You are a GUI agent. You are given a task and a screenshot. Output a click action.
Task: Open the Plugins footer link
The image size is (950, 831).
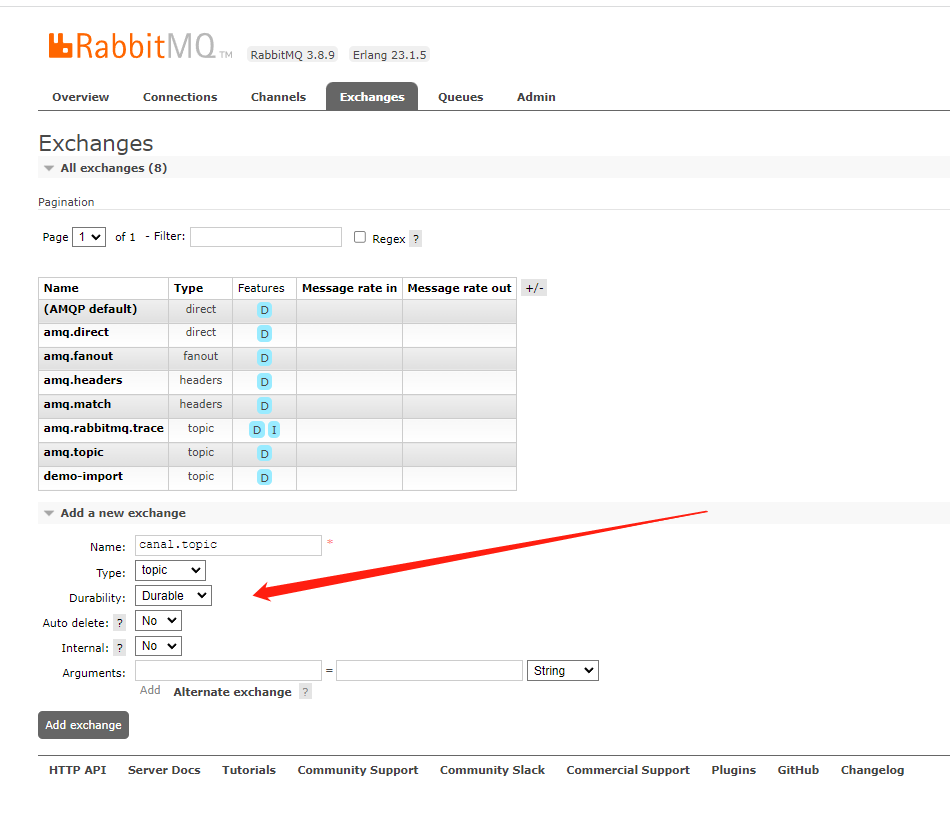click(x=734, y=770)
